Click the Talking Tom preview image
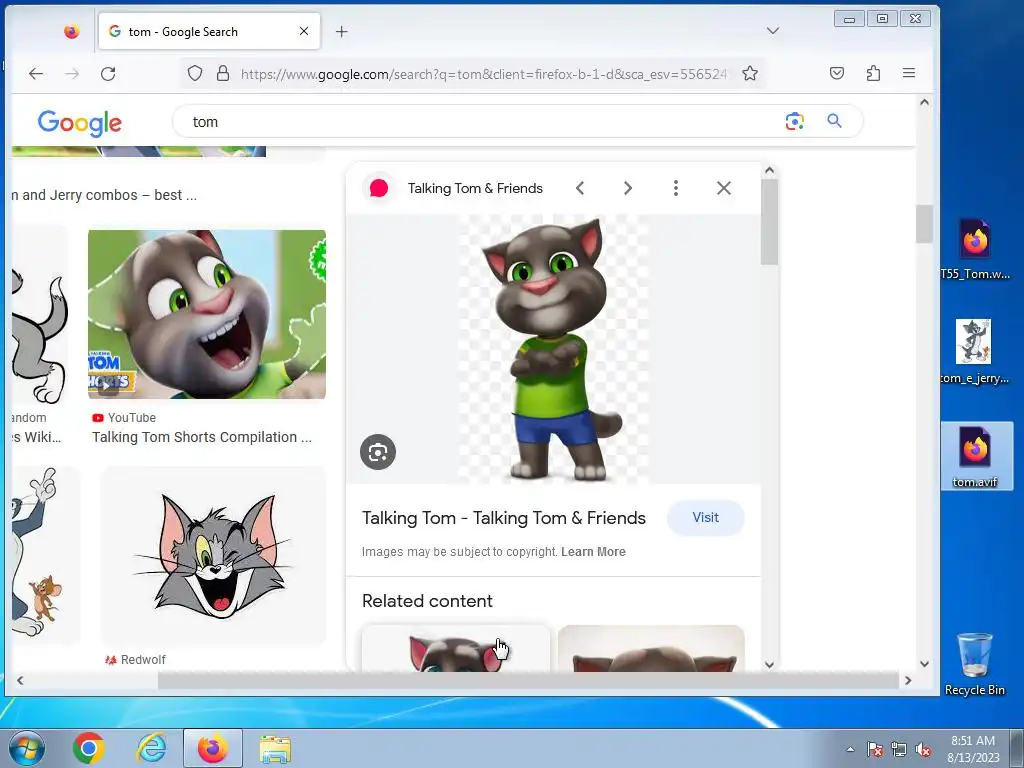This screenshot has height=768, width=1024. [x=553, y=349]
